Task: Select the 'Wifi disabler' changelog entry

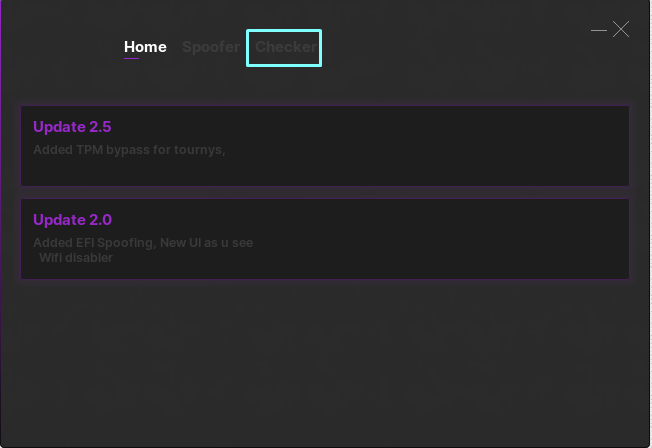Action: click(76, 258)
